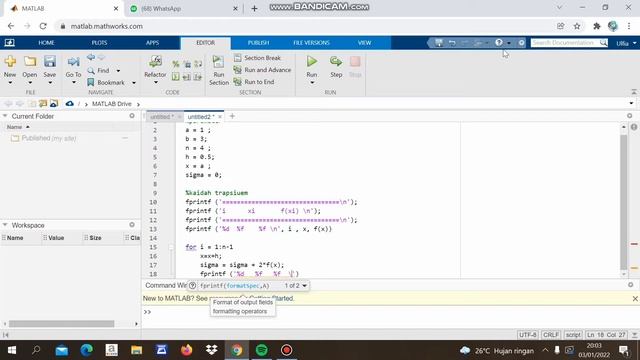Switch to the PLOTS tab
The image size is (640, 360).
(x=99, y=42)
